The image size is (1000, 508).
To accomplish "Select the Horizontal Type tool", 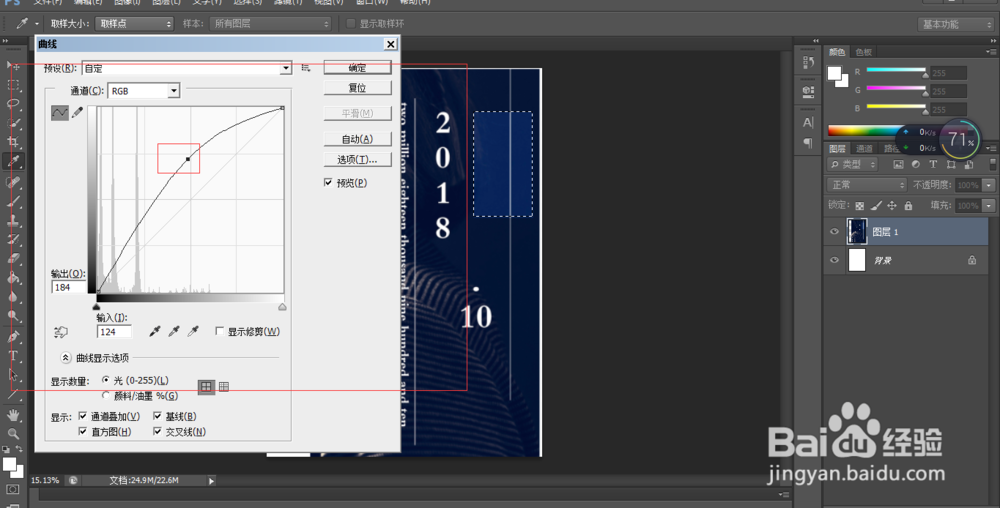I will 13,355.
